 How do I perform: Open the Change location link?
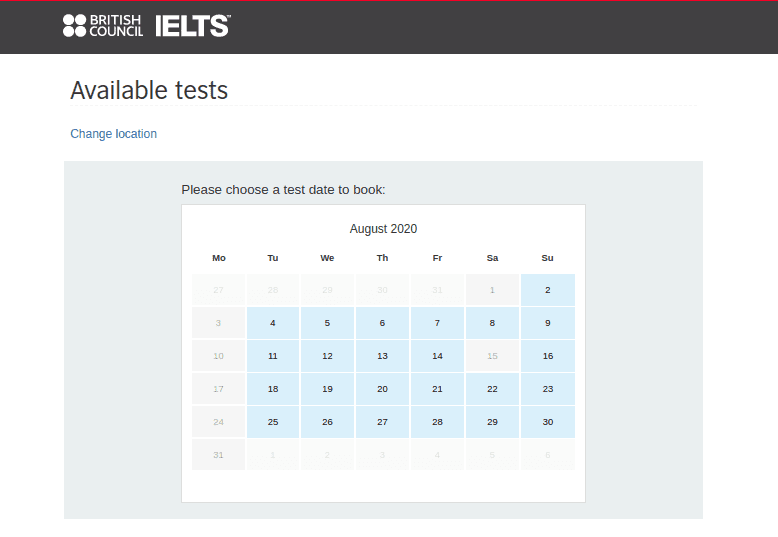point(114,134)
